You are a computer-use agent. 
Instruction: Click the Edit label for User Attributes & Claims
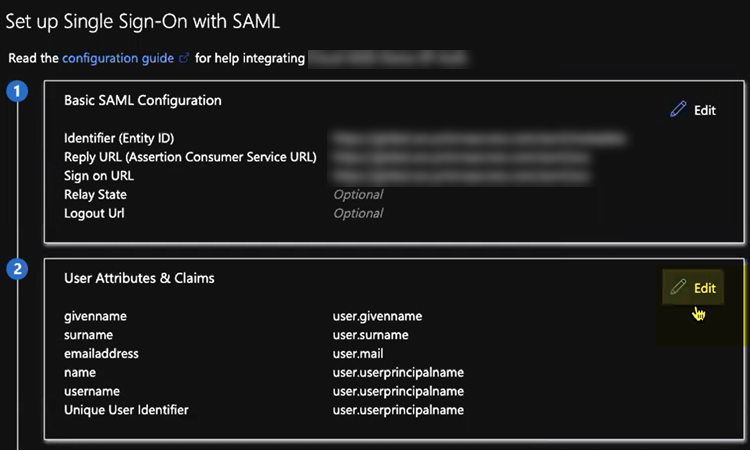click(x=705, y=288)
